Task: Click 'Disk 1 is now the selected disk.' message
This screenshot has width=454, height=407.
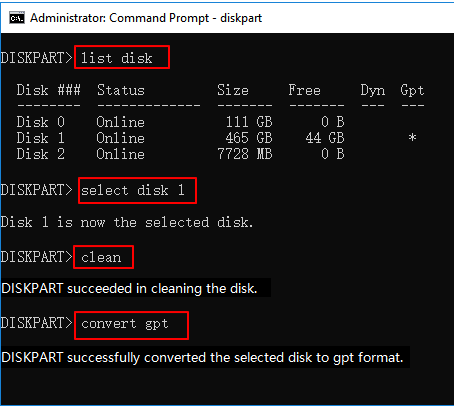Action: pos(127,222)
